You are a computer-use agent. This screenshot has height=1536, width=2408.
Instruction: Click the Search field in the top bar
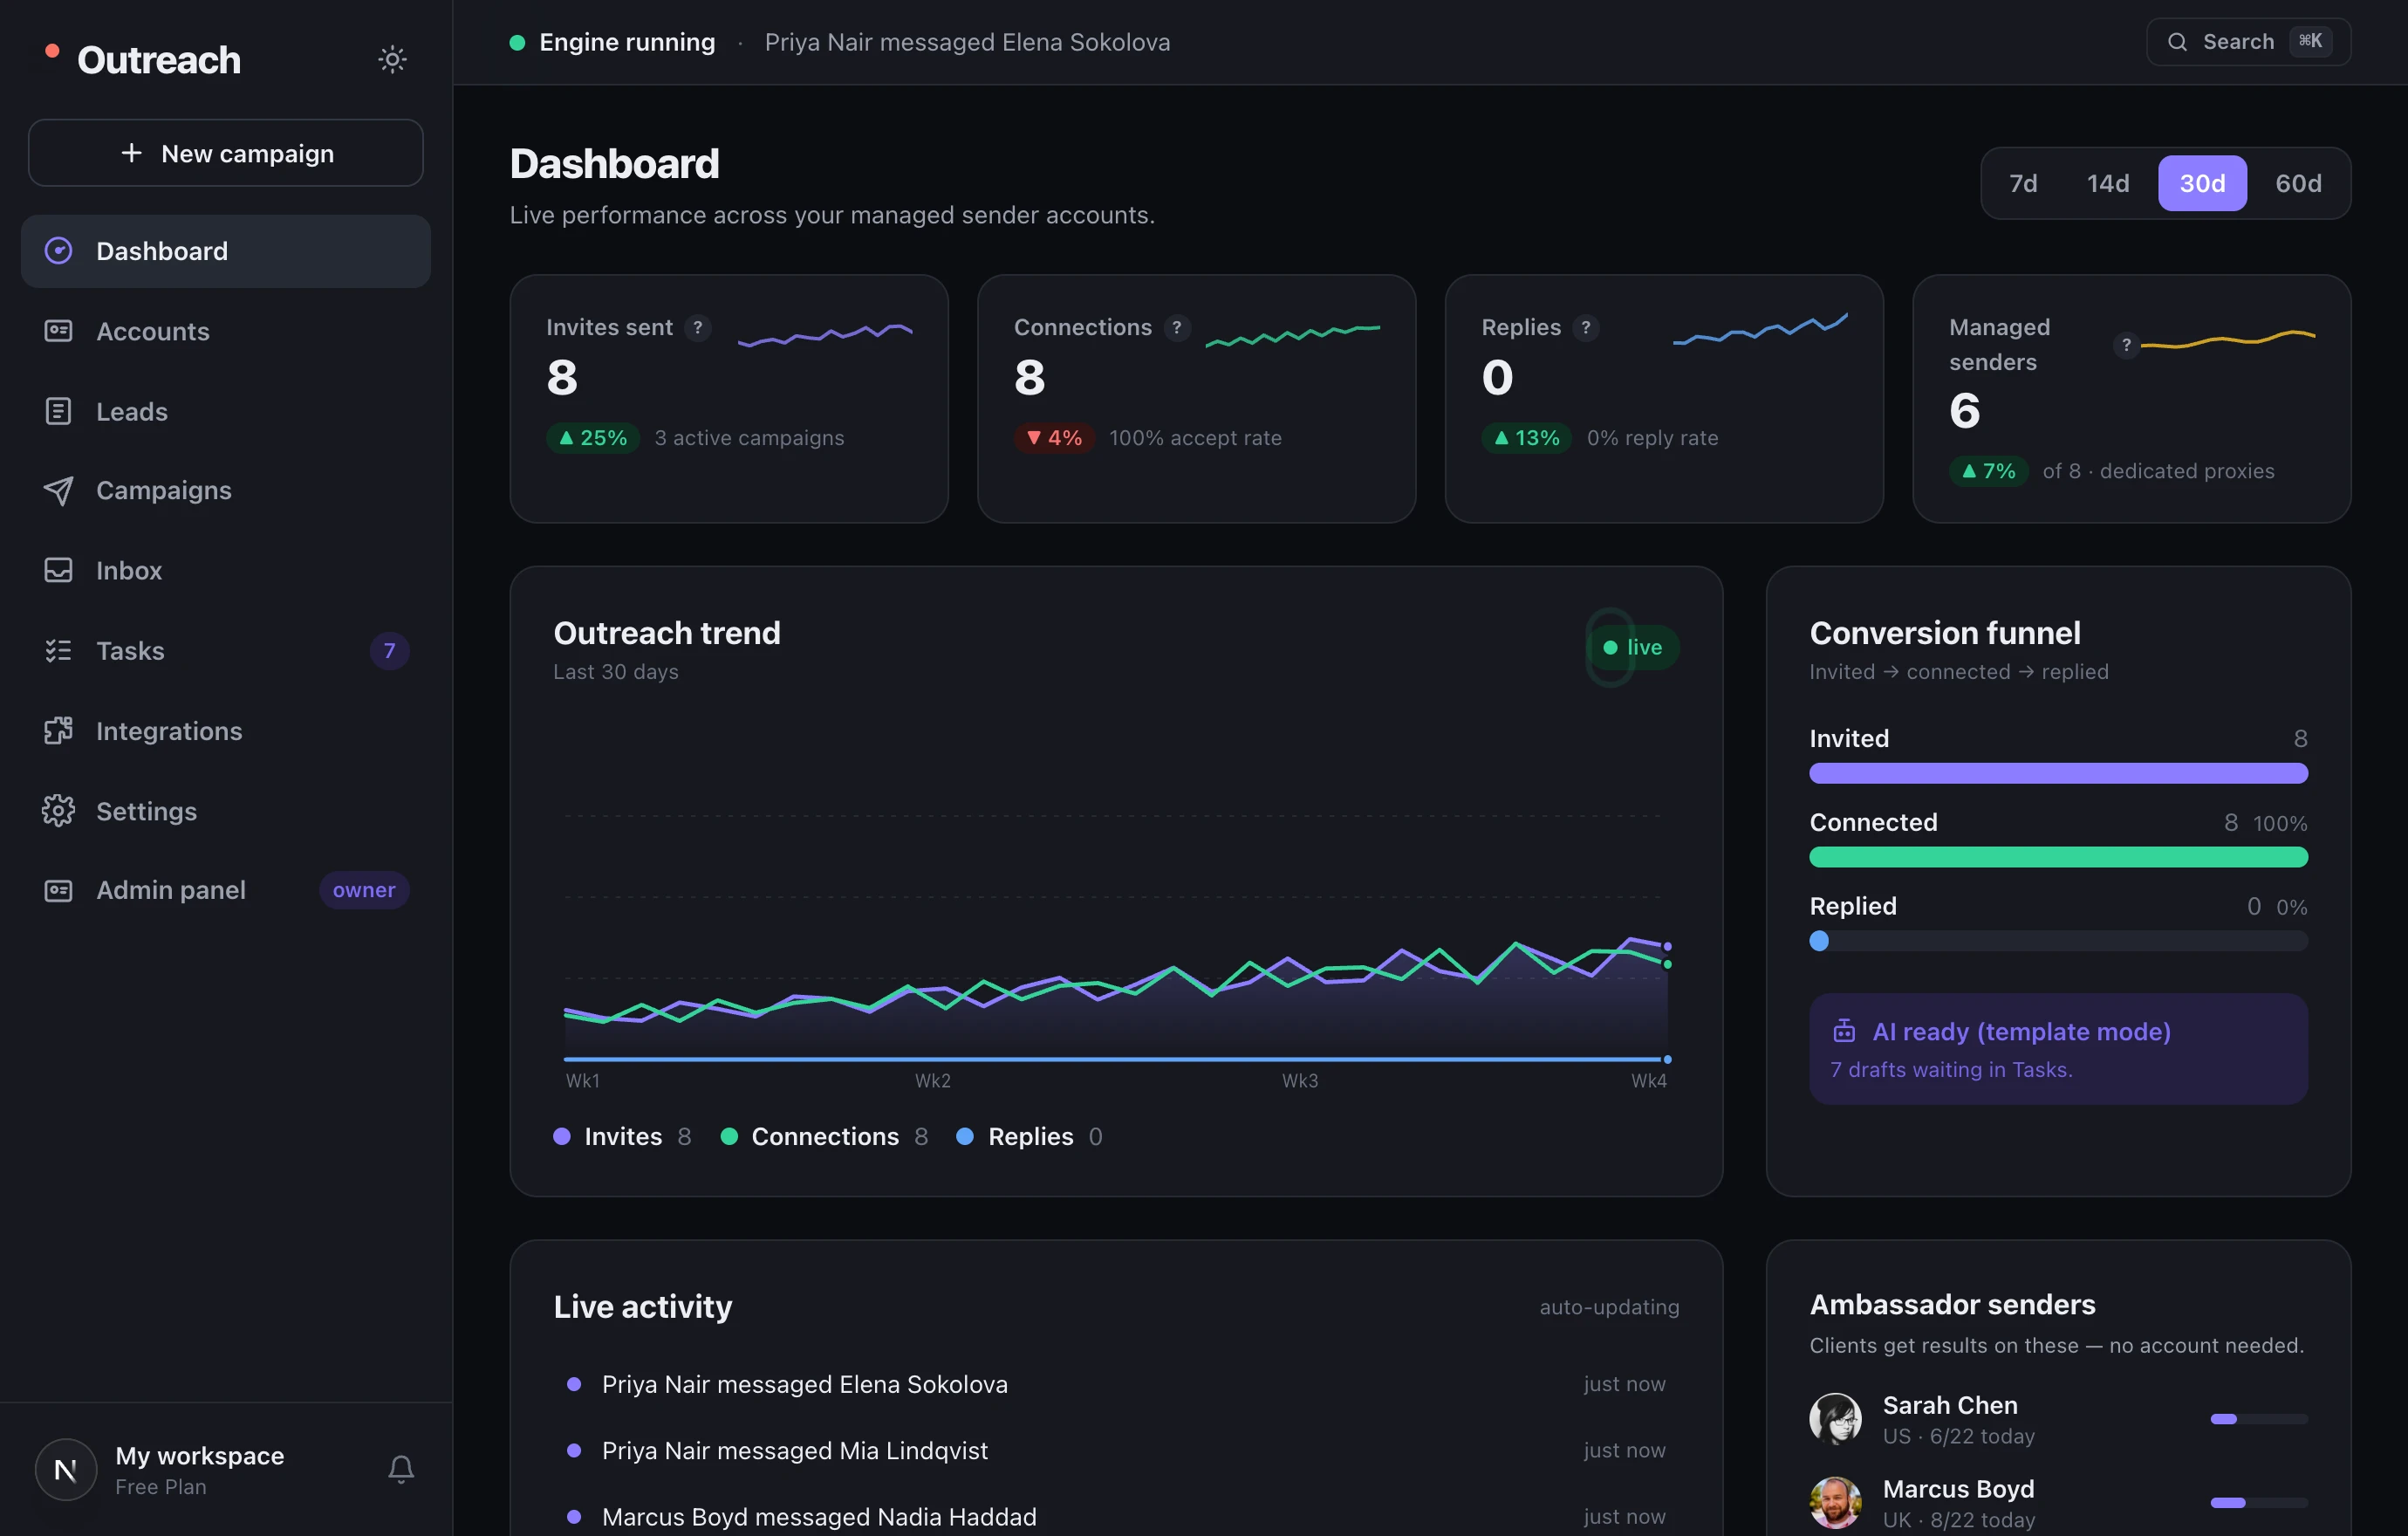2248,42
